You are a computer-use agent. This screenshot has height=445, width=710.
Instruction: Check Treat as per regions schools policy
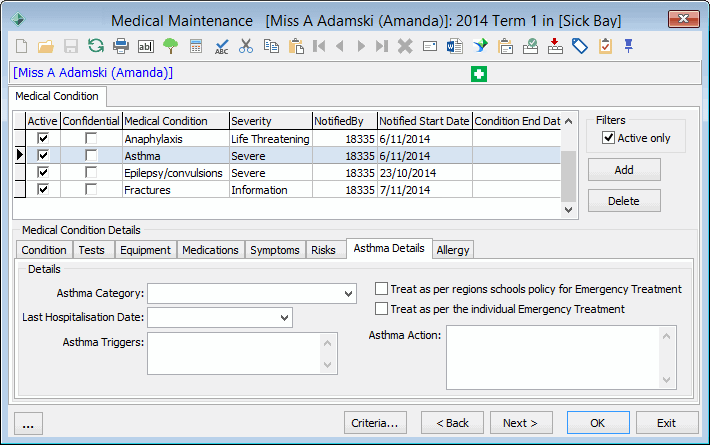[x=381, y=289]
